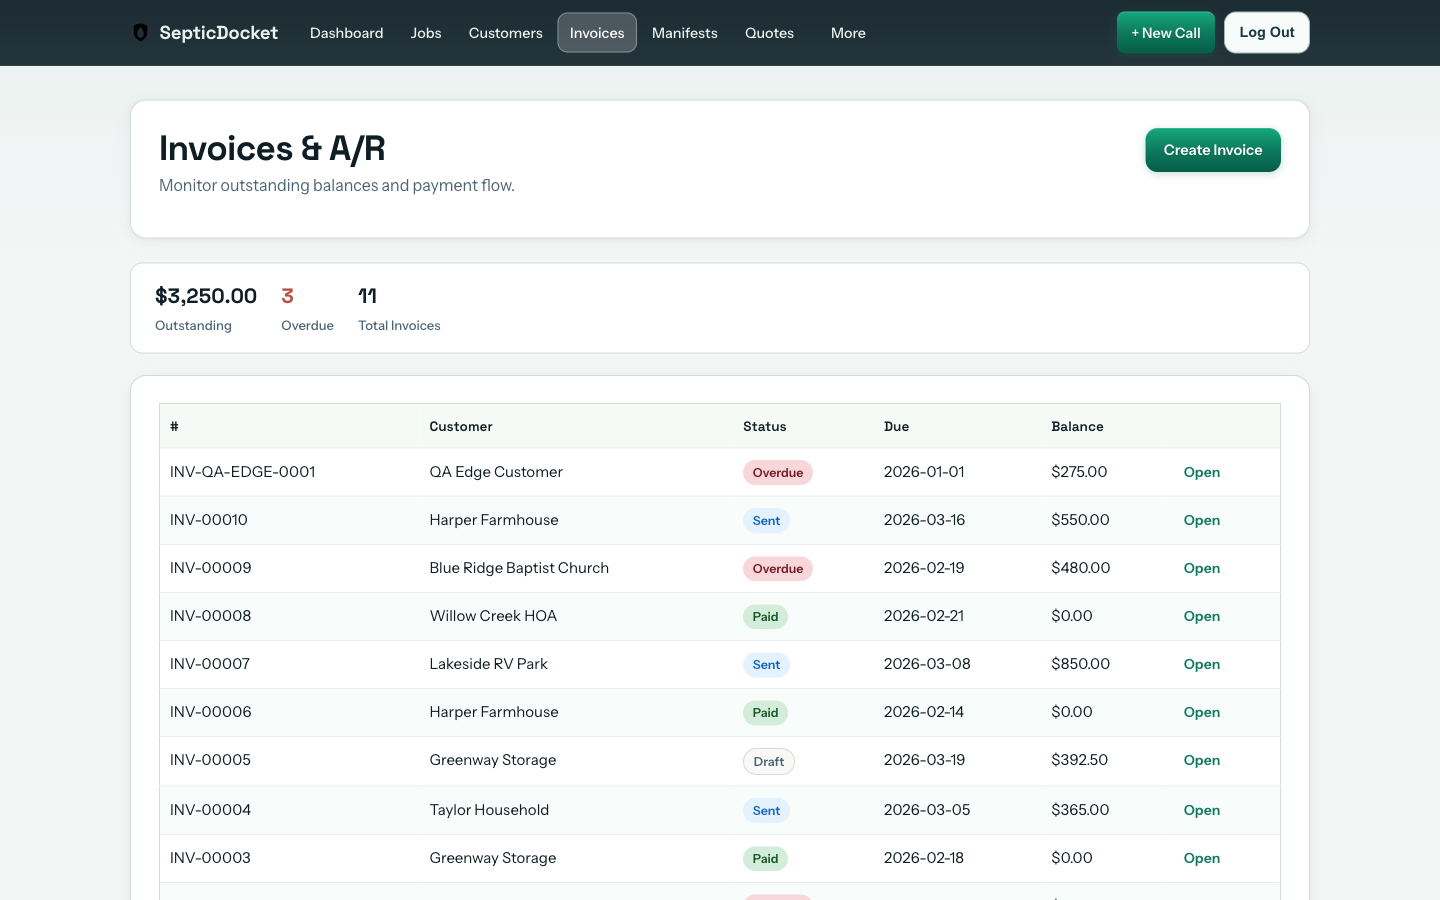Image resolution: width=1440 pixels, height=900 pixels.
Task: Open invoice INV-QA-EDGE-0001
Action: point(1201,473)
